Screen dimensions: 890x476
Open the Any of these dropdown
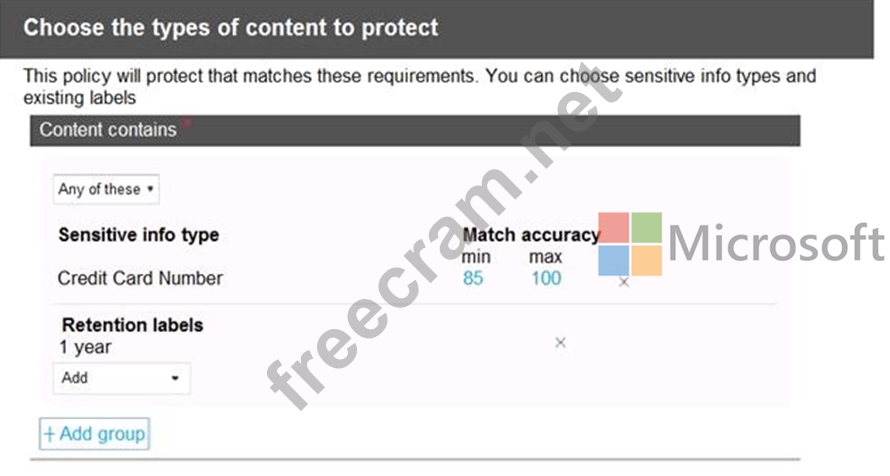click(106, 189)
